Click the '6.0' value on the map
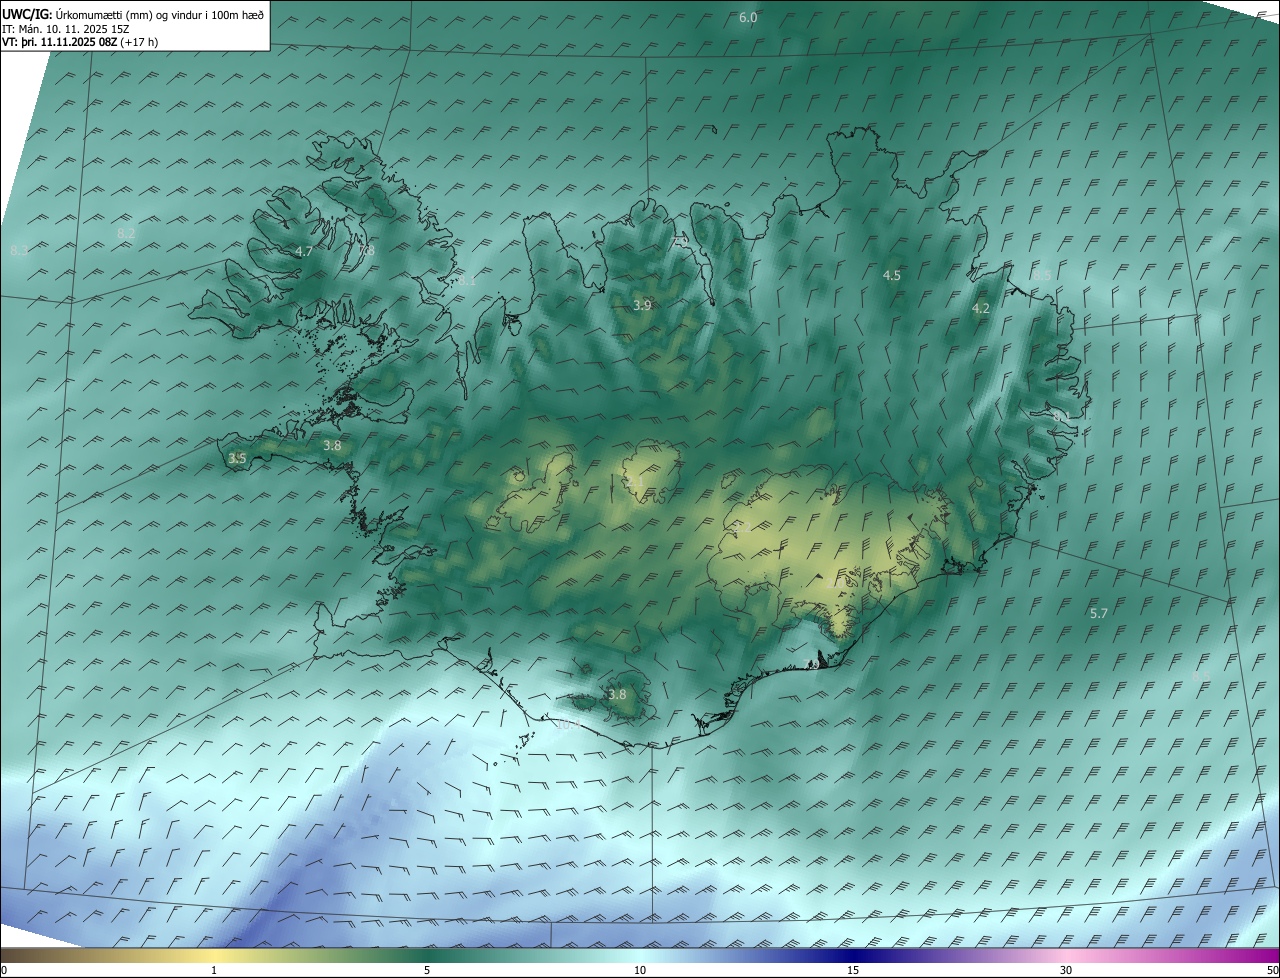 pyautogui.click(x=748, y=17)
